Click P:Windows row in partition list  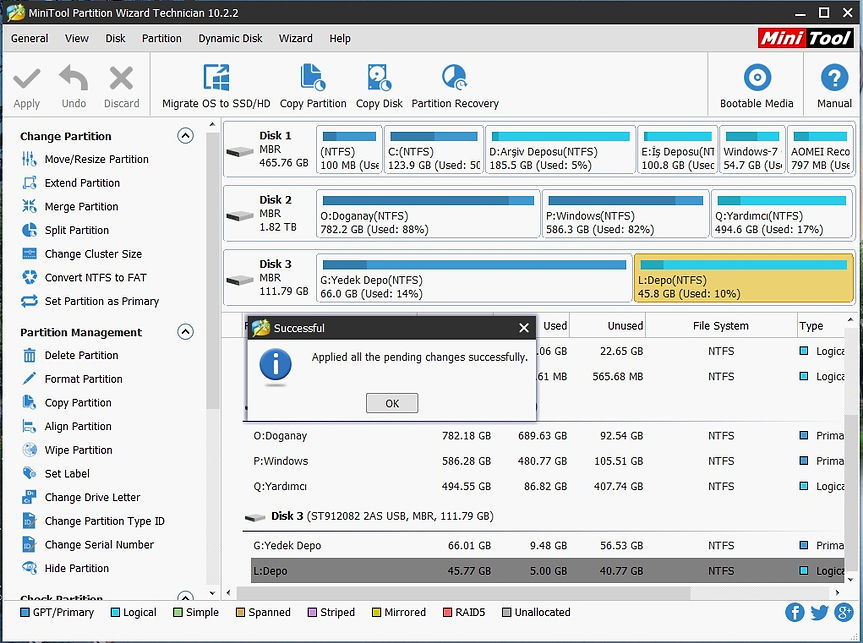click(x=548, y=461)
